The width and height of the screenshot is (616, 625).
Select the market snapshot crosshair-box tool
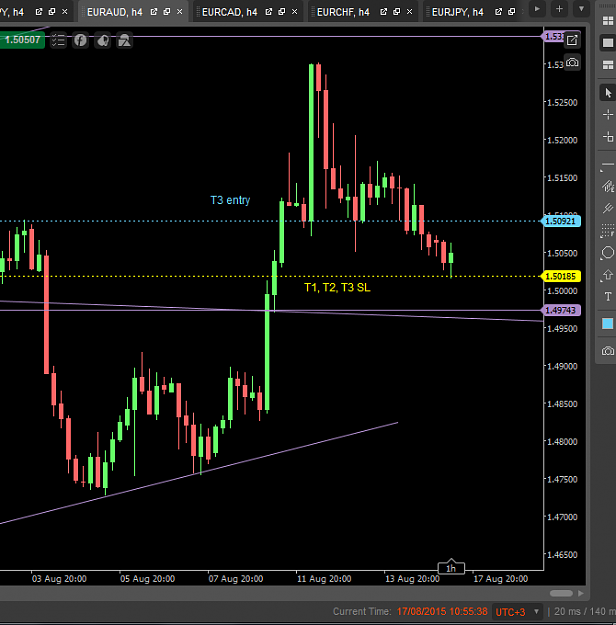[x=608, y=137]
